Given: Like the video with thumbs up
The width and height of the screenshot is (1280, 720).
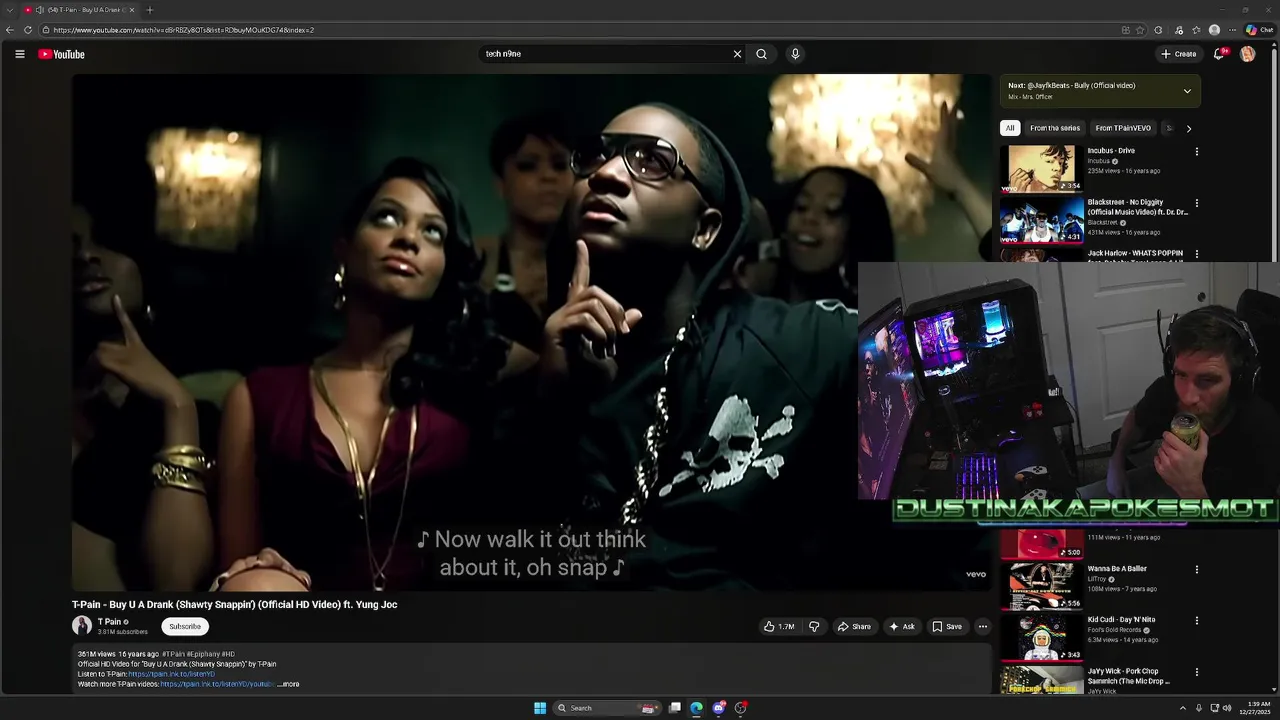Looking at the screenshot, I should pos(779,626).
